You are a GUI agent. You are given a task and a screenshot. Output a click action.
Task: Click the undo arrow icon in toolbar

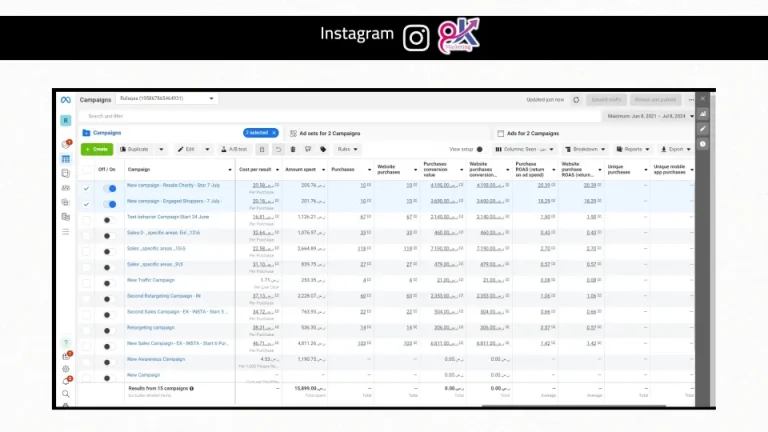pos(278,149)
